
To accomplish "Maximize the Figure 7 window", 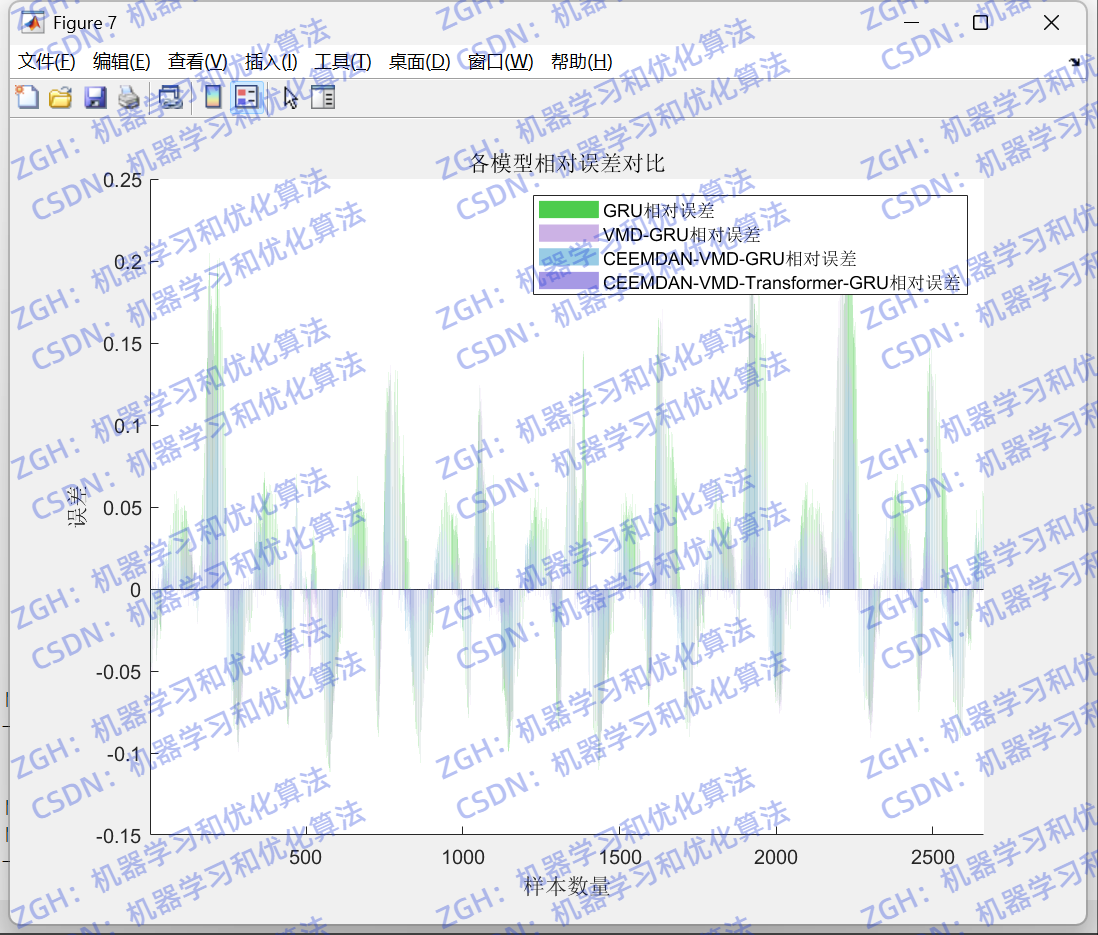I will tap(980, 23).
